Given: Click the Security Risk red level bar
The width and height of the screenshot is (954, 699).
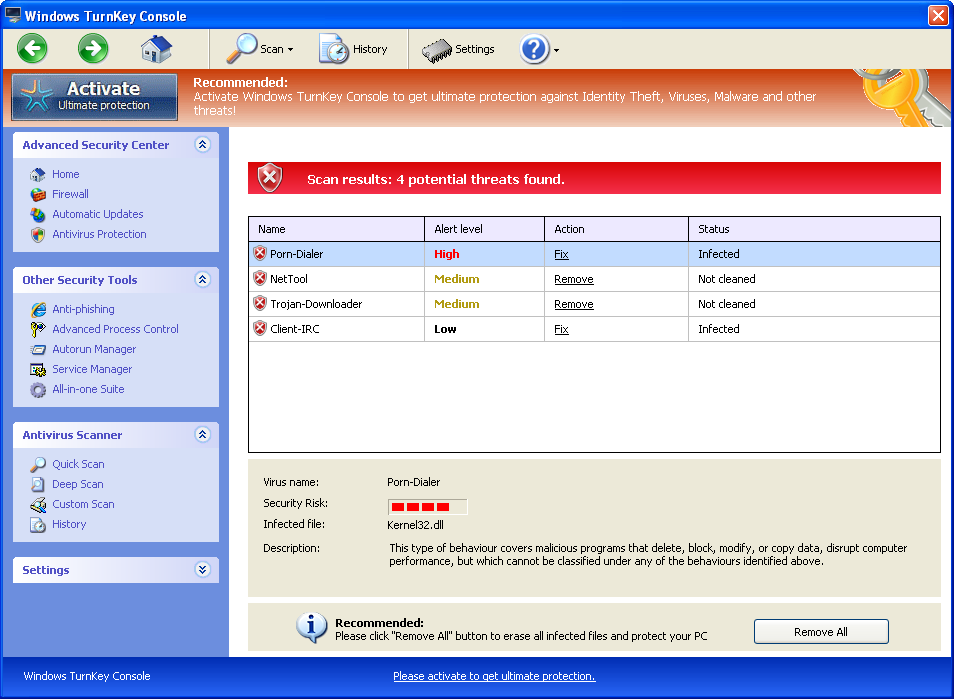Looking at the screenshot, I should (x=427, y=507).
